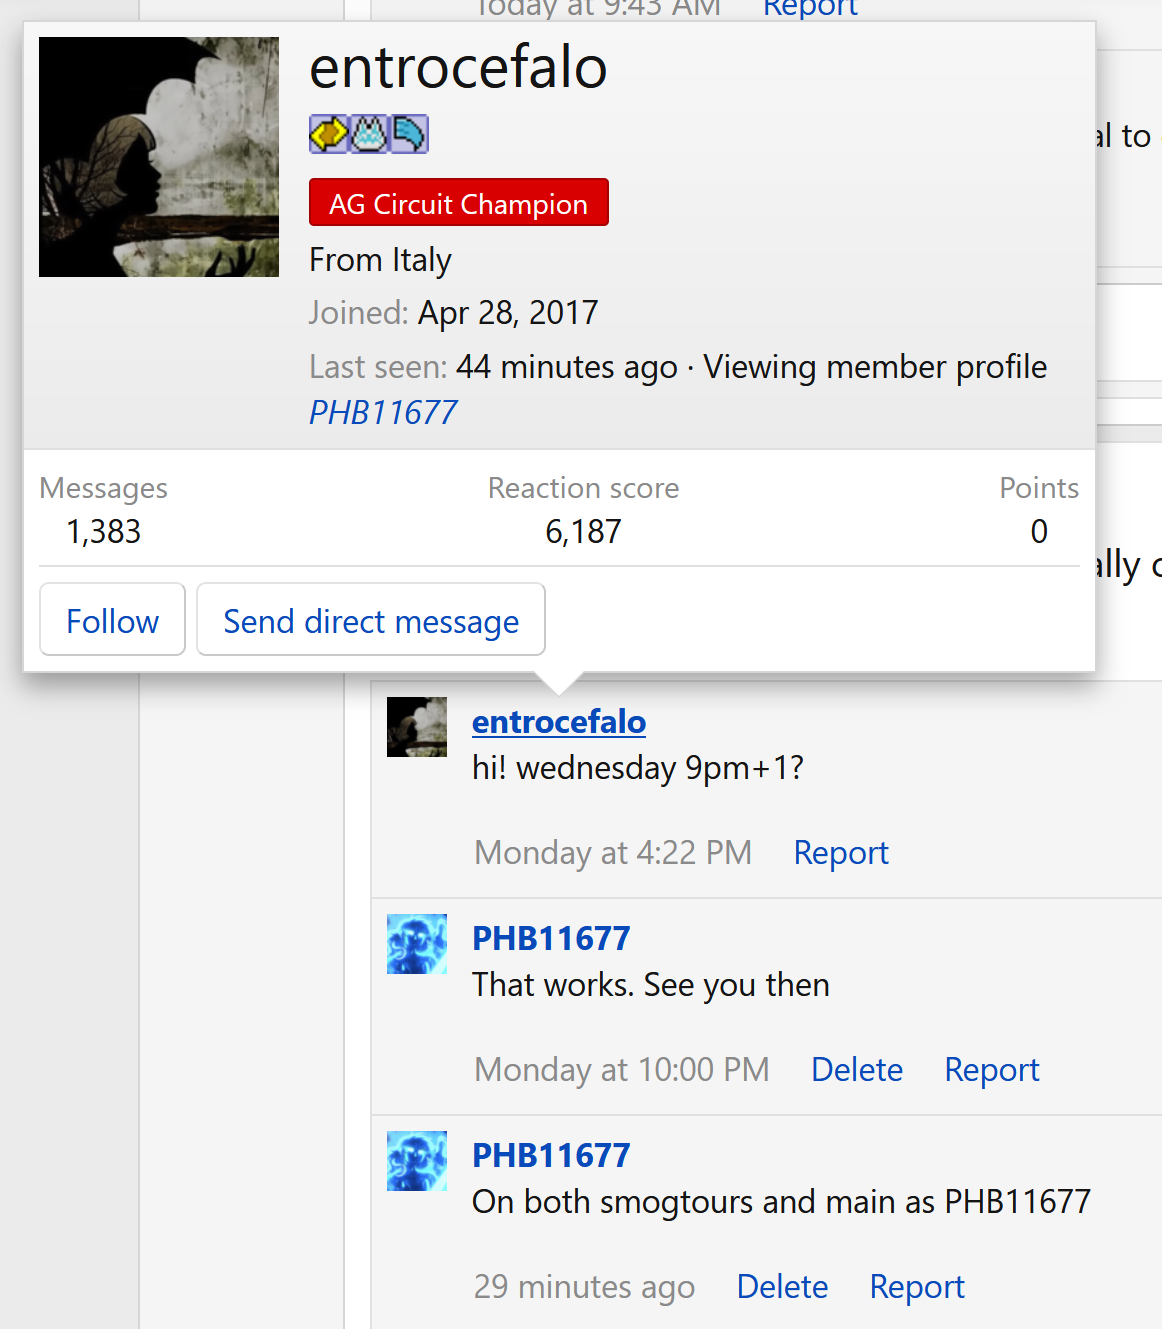The width and height of the screenshot is (1162, 1329).
Task: Click entrocefalo's small avatar beside the comment
Action: (x=417, y=727)
